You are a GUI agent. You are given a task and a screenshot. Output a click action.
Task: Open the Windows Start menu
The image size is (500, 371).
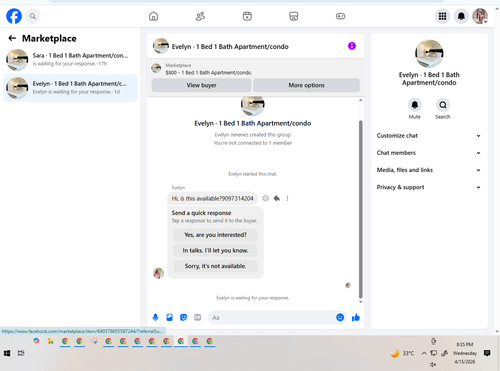[x=7, y=353]
